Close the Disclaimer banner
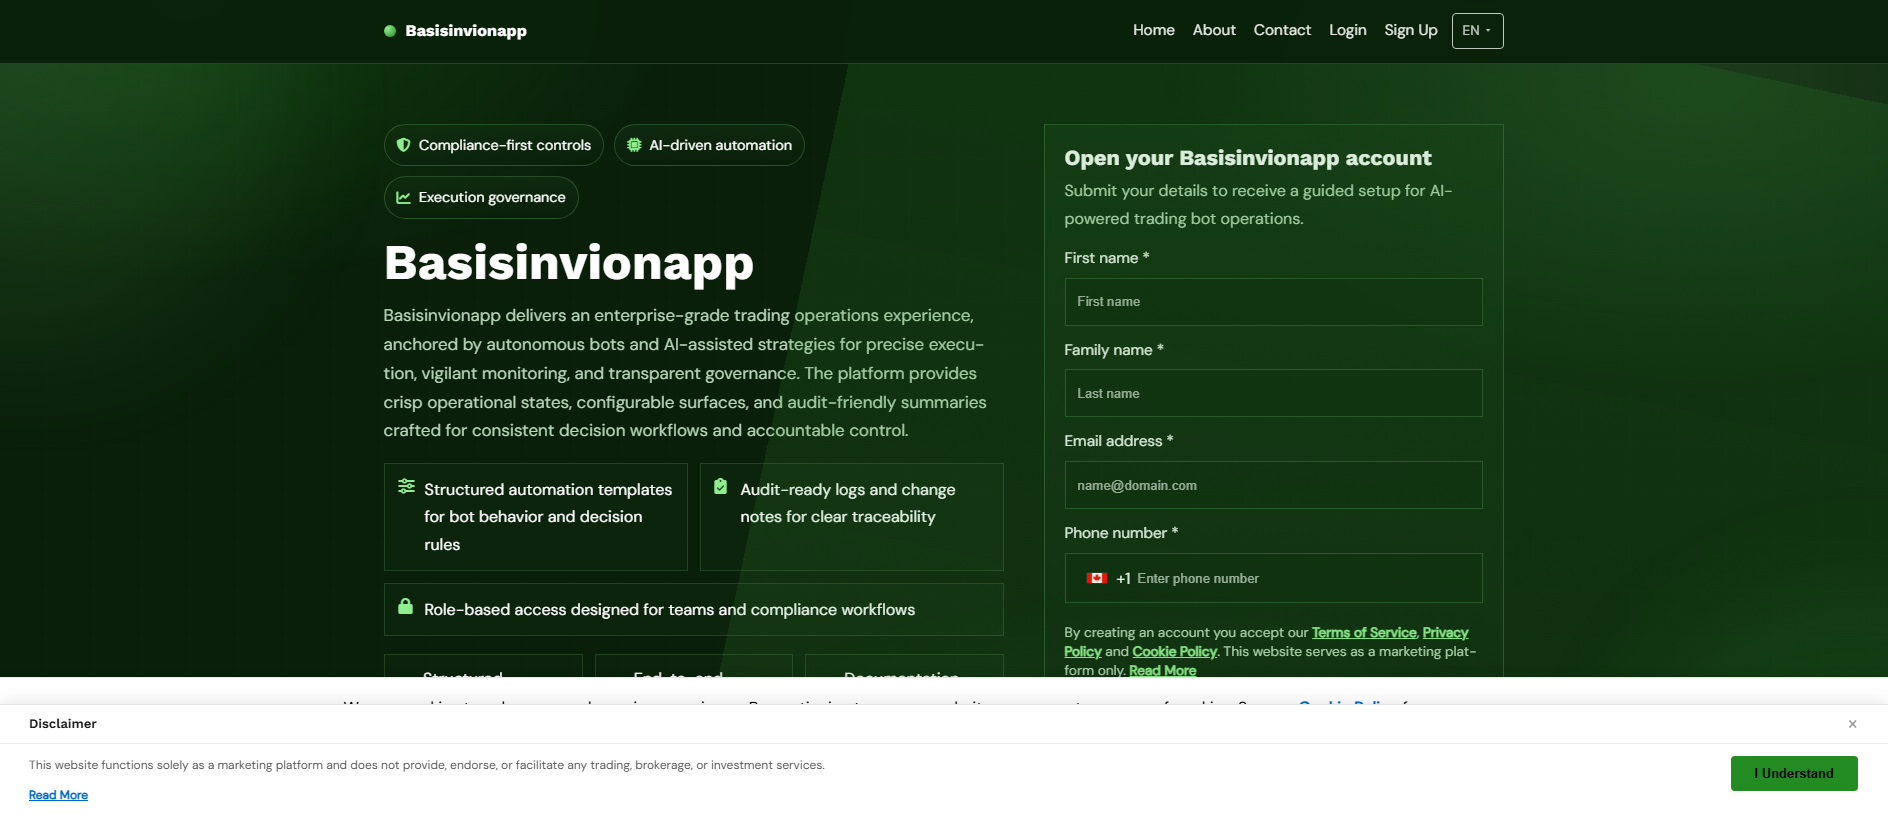 point(1852,724)
